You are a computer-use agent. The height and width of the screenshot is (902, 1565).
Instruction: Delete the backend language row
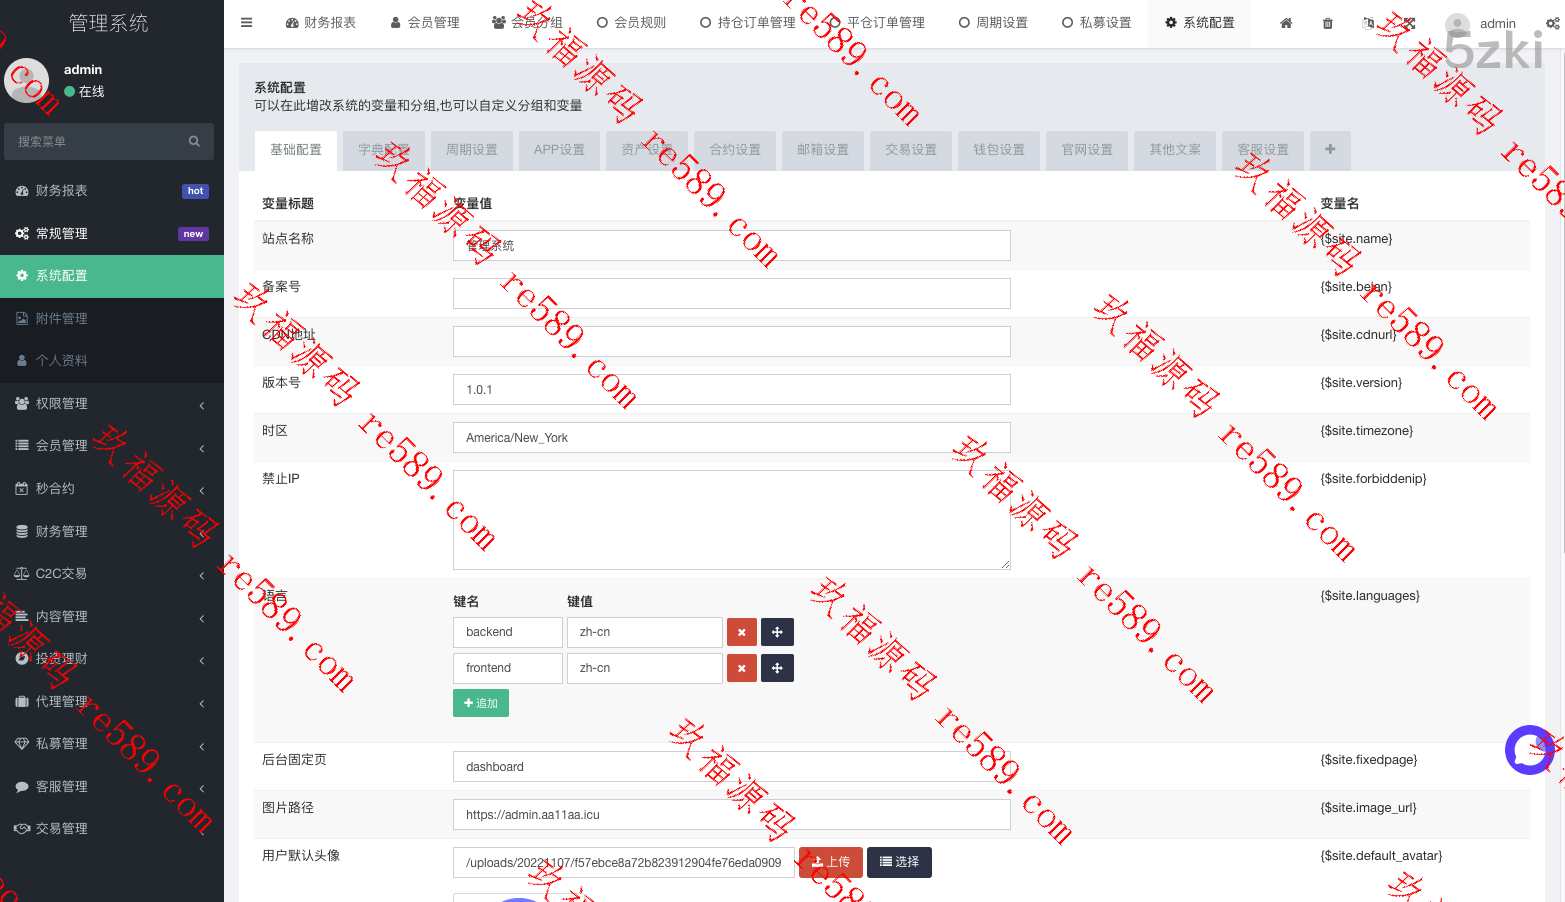[741, 632]
